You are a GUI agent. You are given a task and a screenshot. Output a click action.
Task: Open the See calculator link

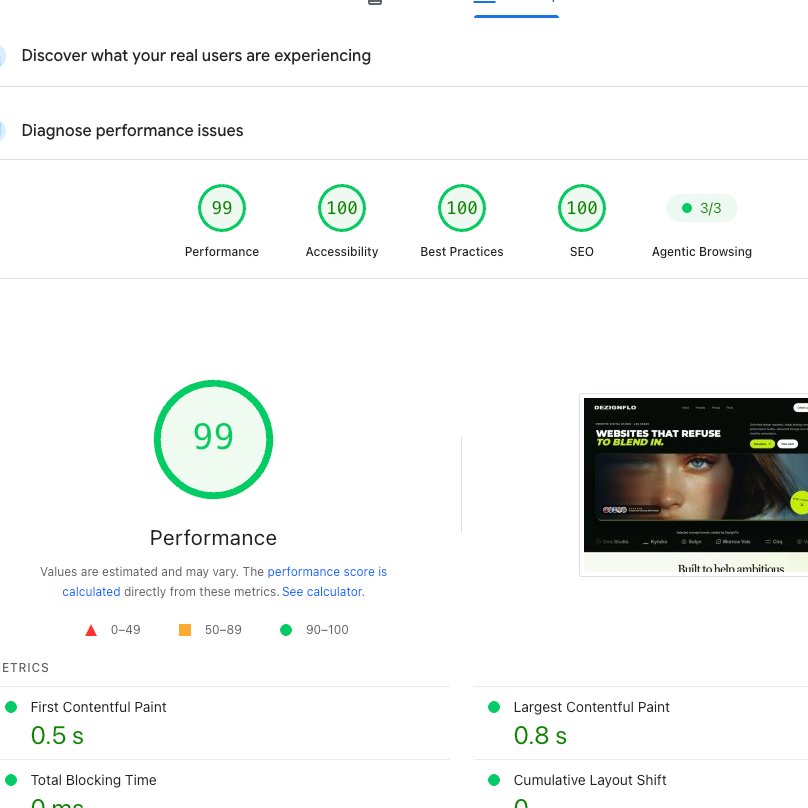323,592
